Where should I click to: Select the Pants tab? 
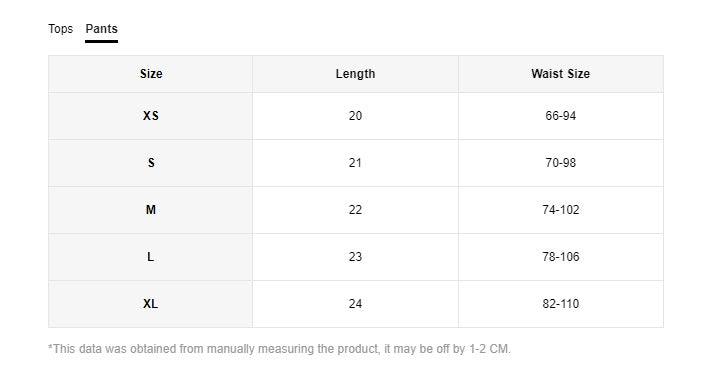[x=101, y=29]
